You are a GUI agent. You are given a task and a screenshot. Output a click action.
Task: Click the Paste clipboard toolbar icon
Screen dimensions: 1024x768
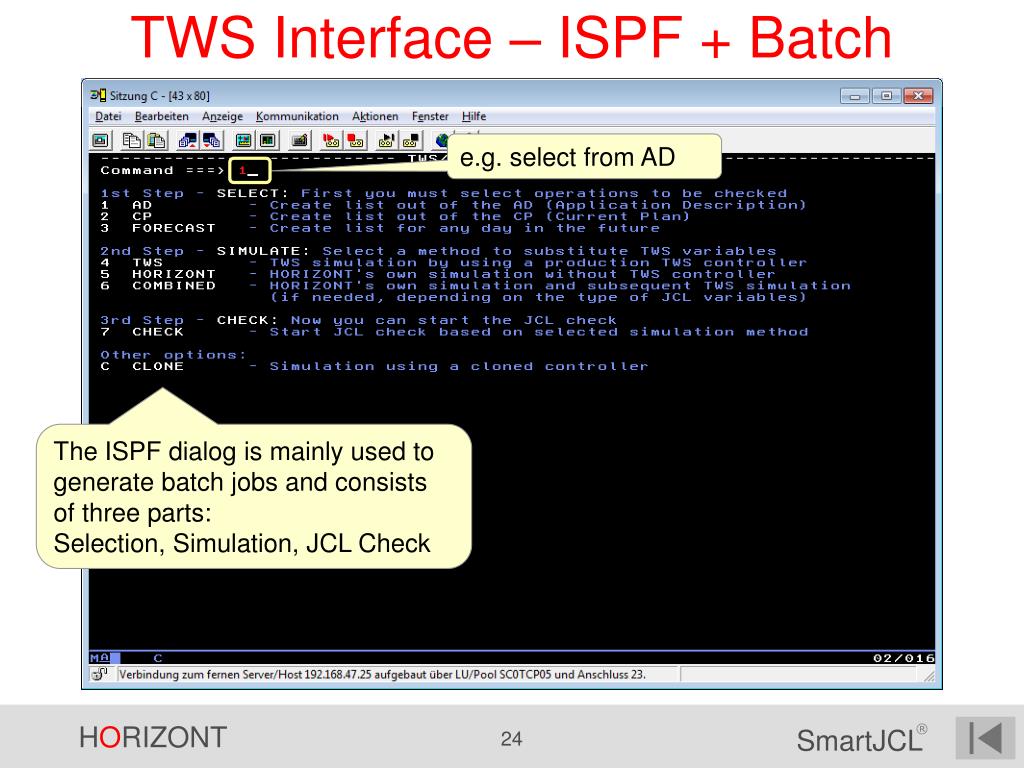tap(157, 140)
